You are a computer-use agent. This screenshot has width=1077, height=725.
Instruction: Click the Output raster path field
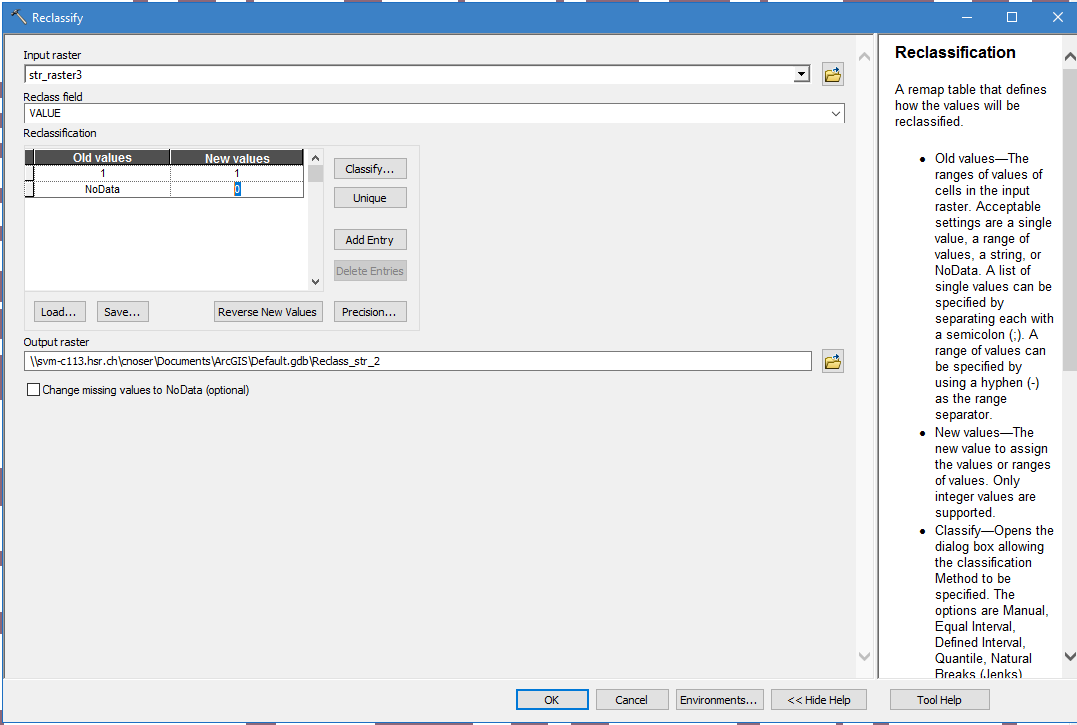coord(417,361)
